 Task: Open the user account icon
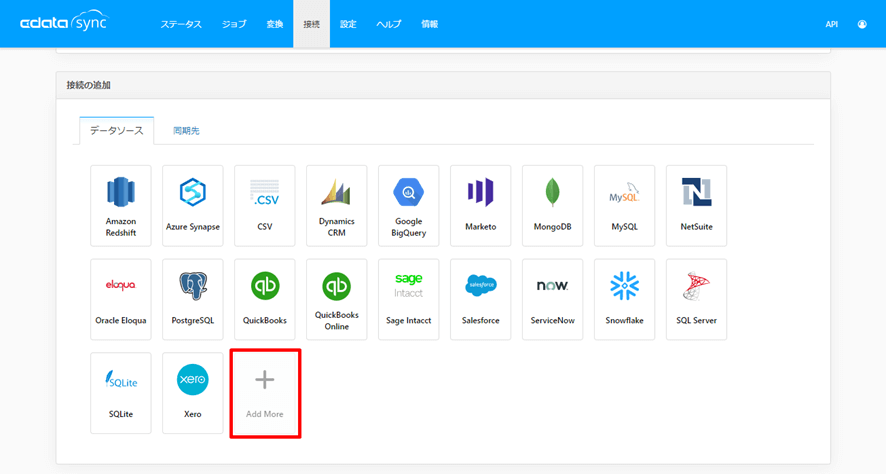(862, 24)
